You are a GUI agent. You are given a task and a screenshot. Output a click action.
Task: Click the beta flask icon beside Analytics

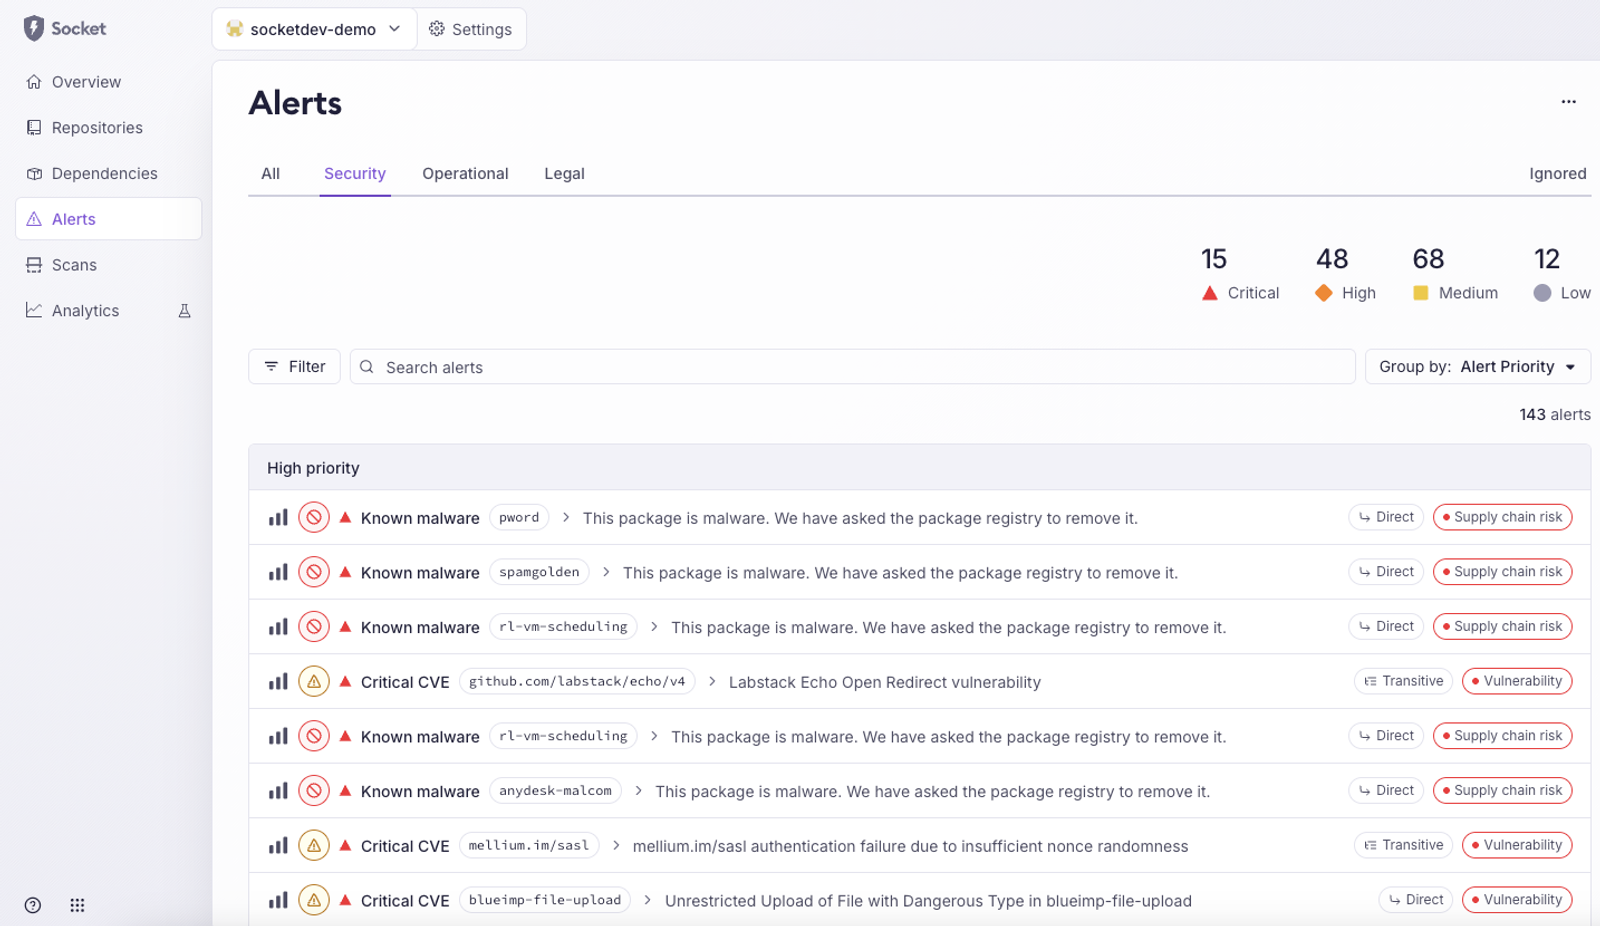(184, 311)
